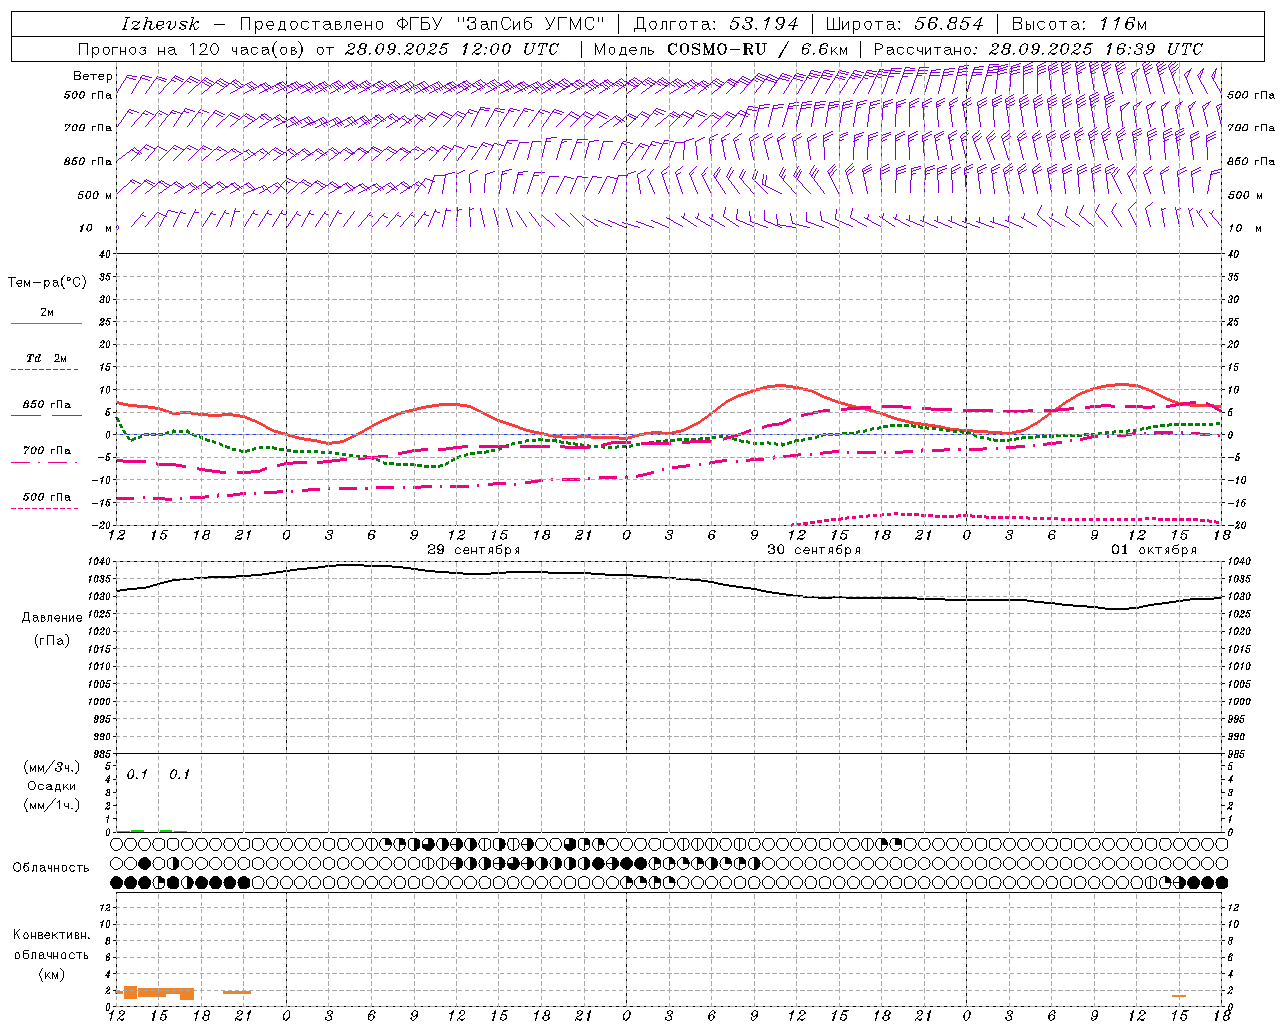The width and height of the screenshot is (1280, 1024).
Task: Click the 'Осадки' precipitation label
Action: (51, 786)
